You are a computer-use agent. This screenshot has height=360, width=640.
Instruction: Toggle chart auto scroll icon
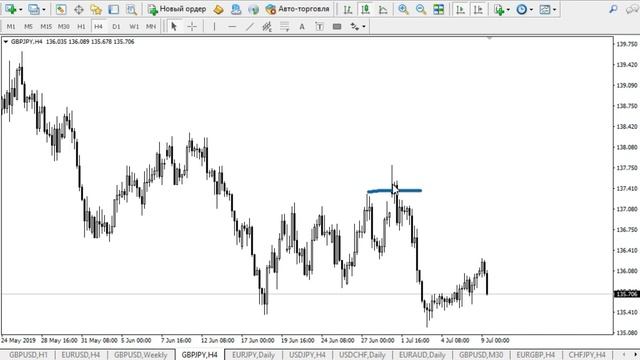point(460,9)
